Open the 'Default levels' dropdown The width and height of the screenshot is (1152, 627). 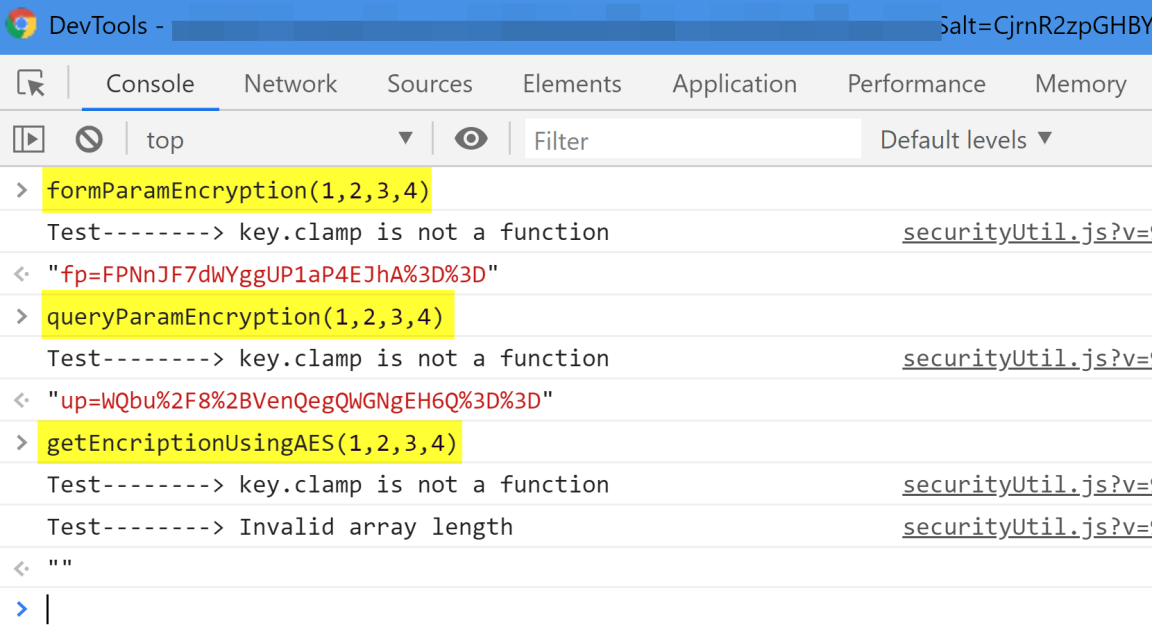[963, 139]
